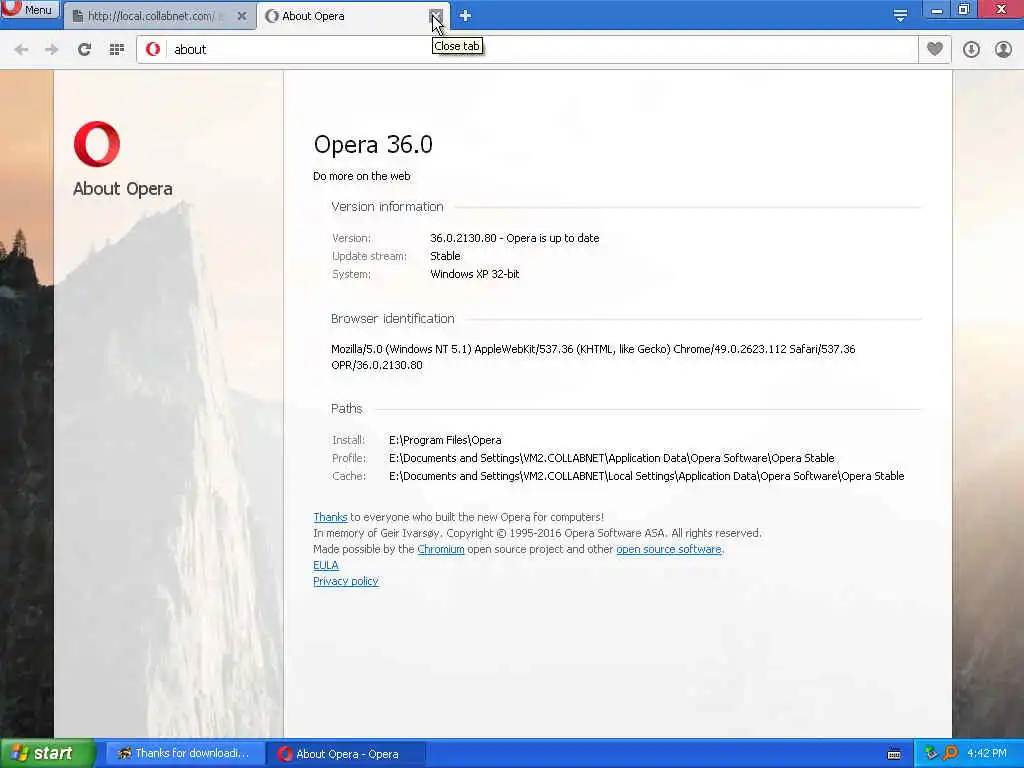
Task: Open the open source software link
Action: click(x=669, y=549)
